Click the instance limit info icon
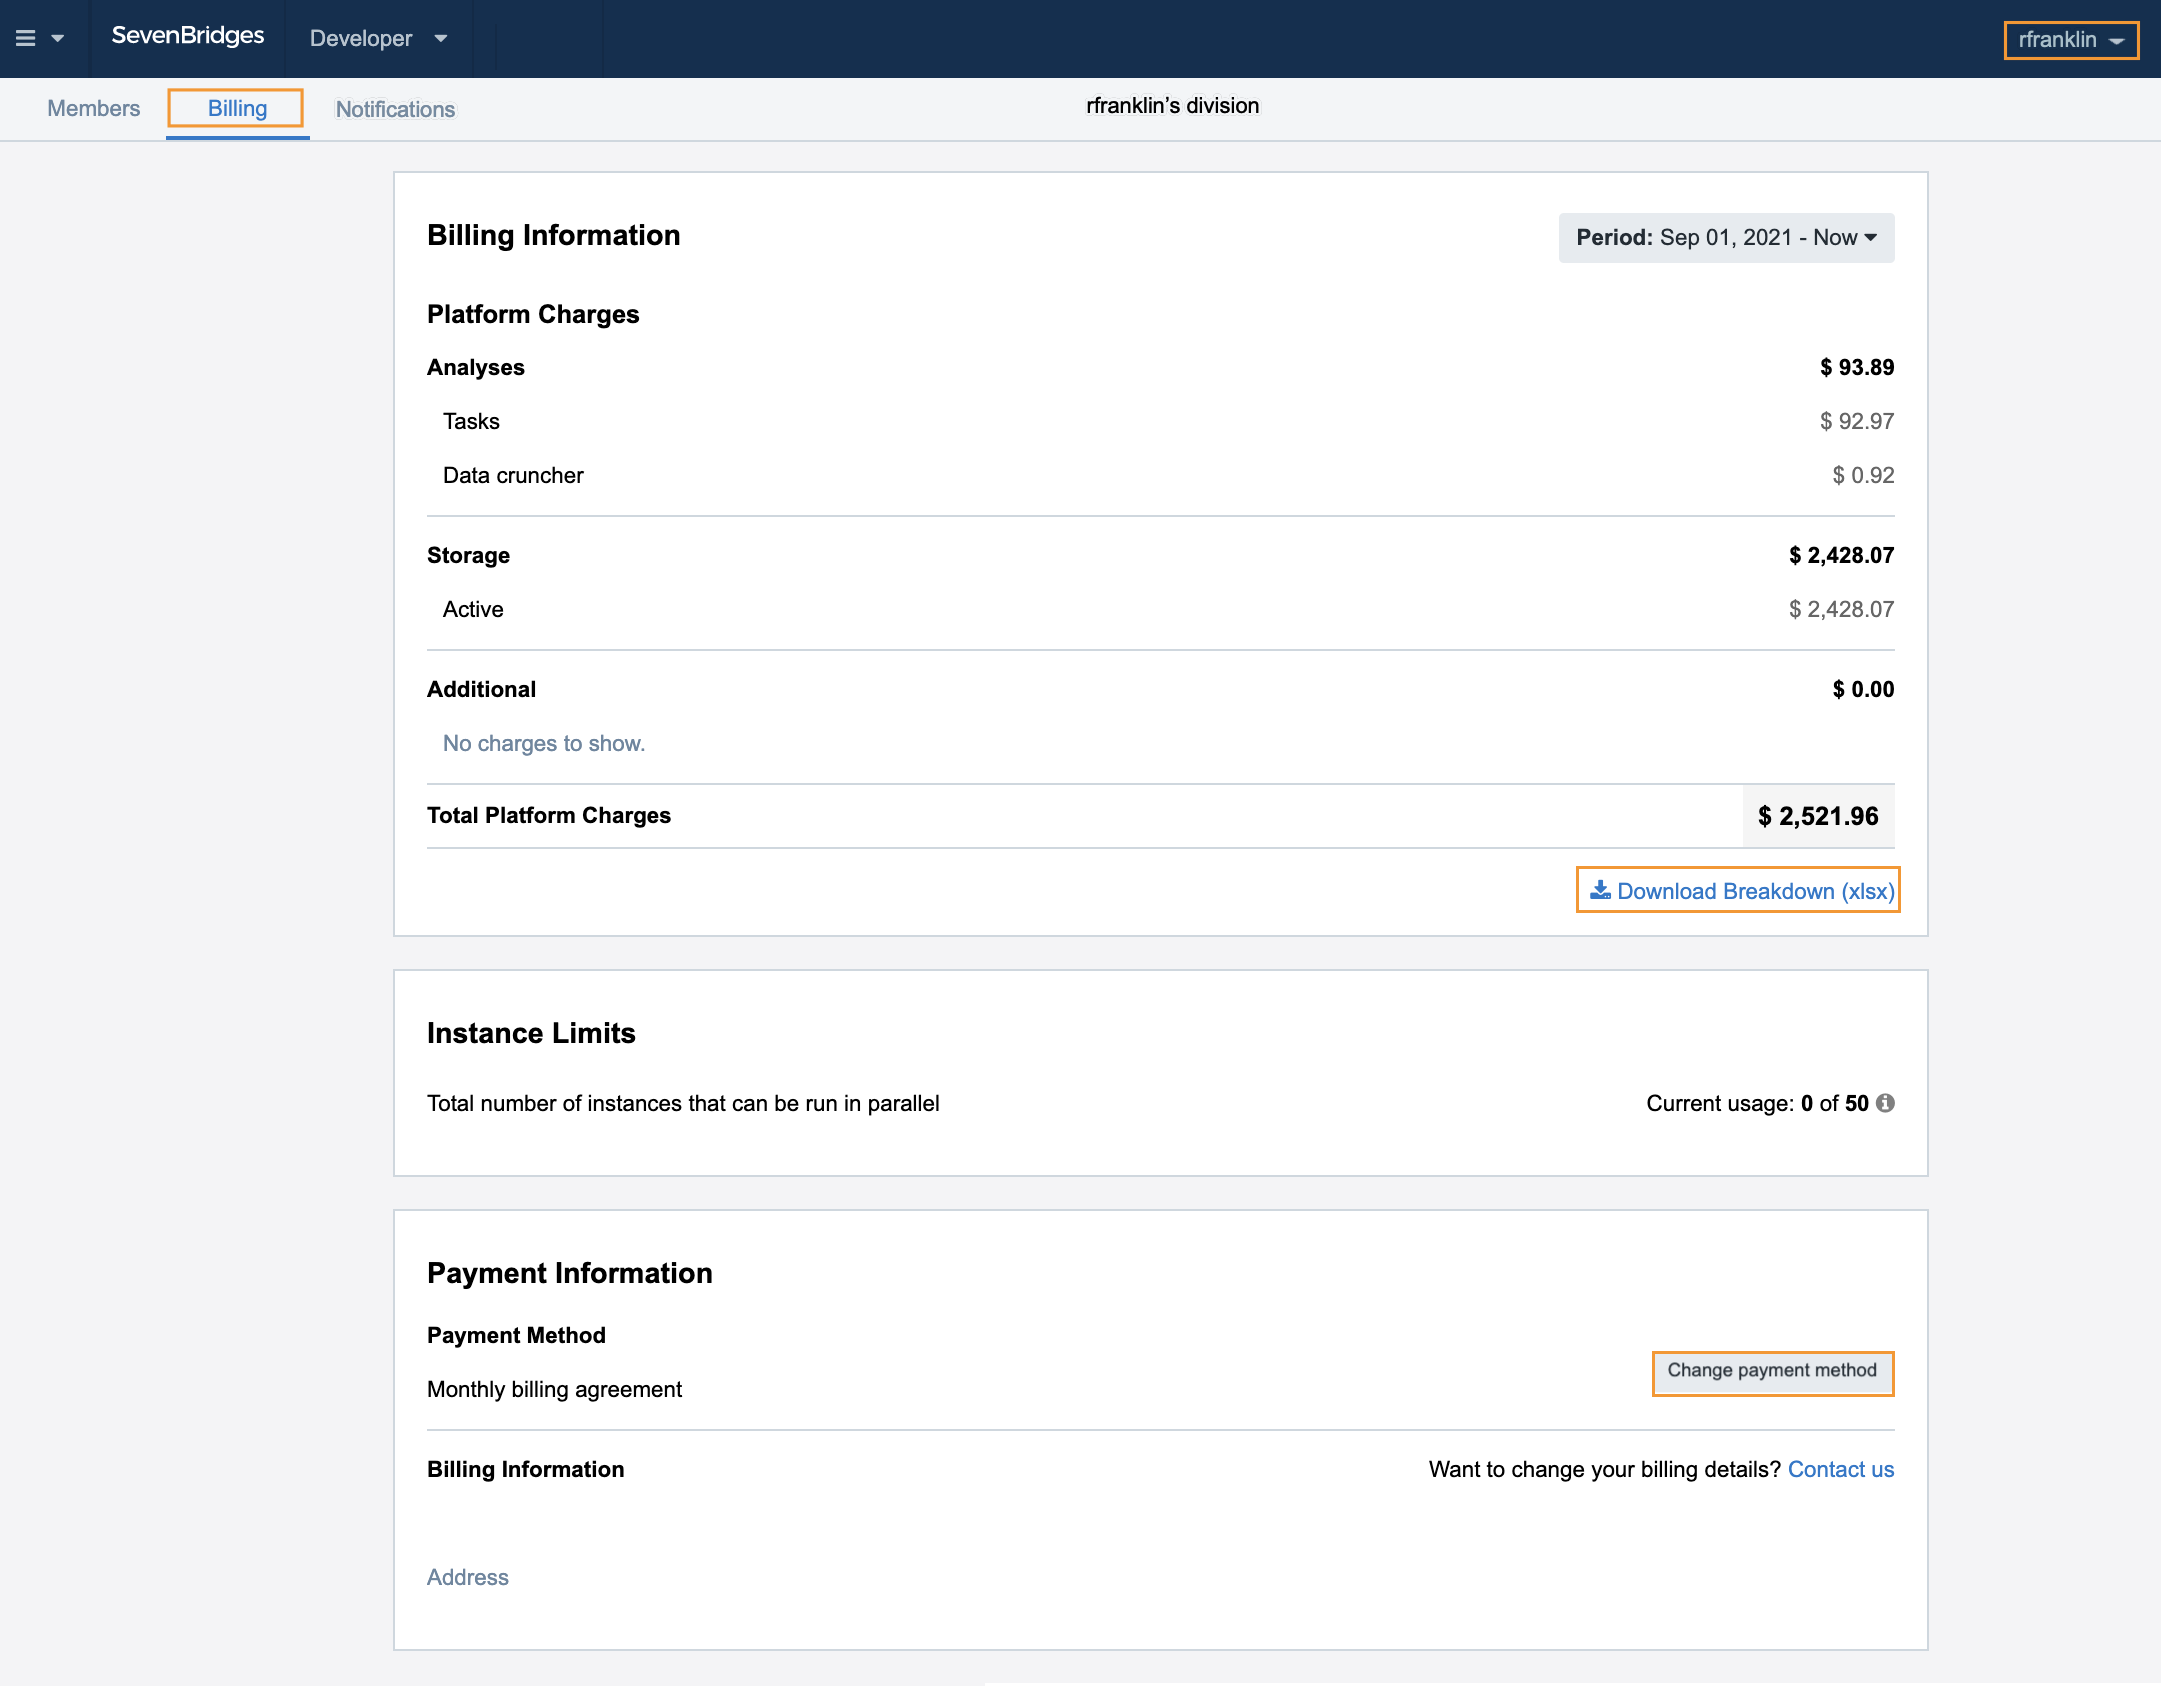 point(1885,1103)
